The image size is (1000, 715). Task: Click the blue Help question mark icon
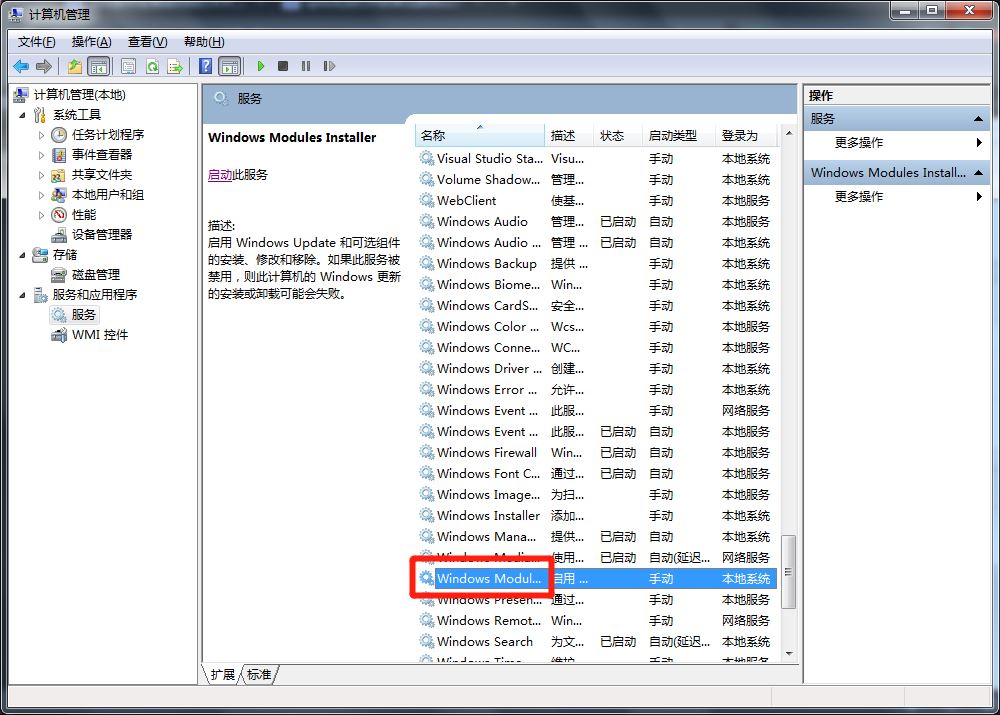pyautogui.click(x=205, y=66)
